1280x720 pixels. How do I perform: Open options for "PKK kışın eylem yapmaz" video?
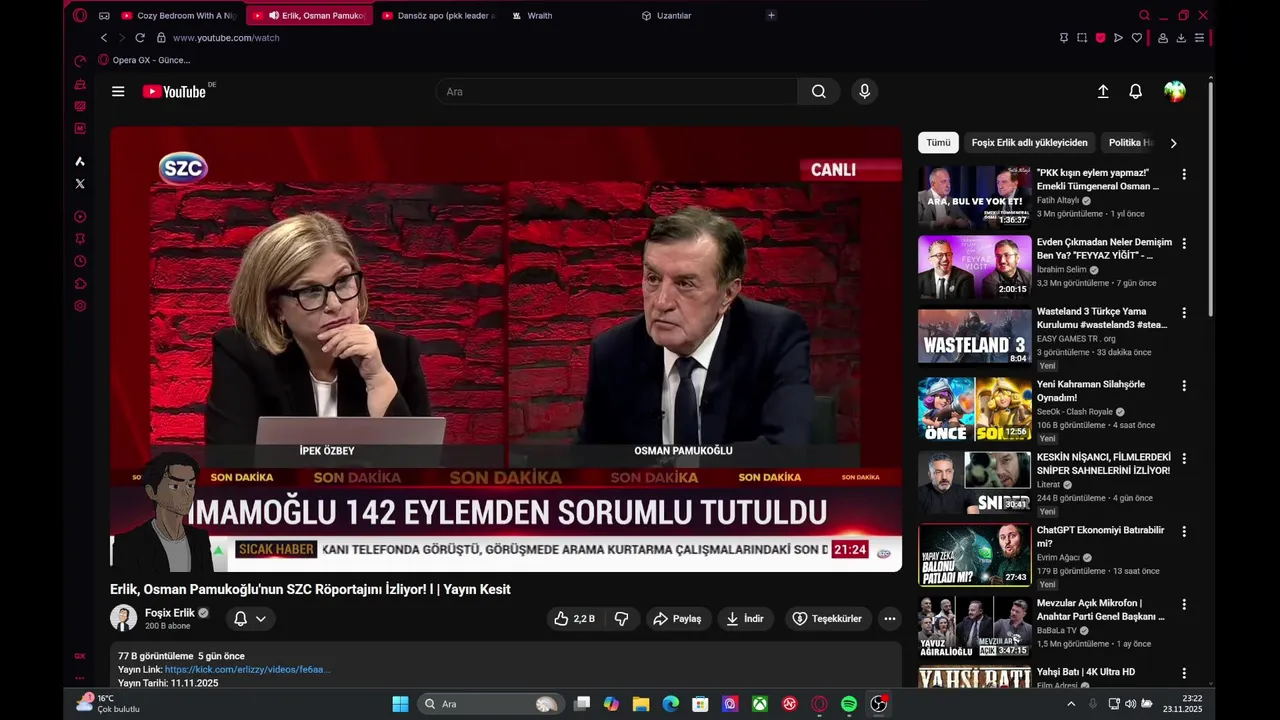click(1184, 174)
